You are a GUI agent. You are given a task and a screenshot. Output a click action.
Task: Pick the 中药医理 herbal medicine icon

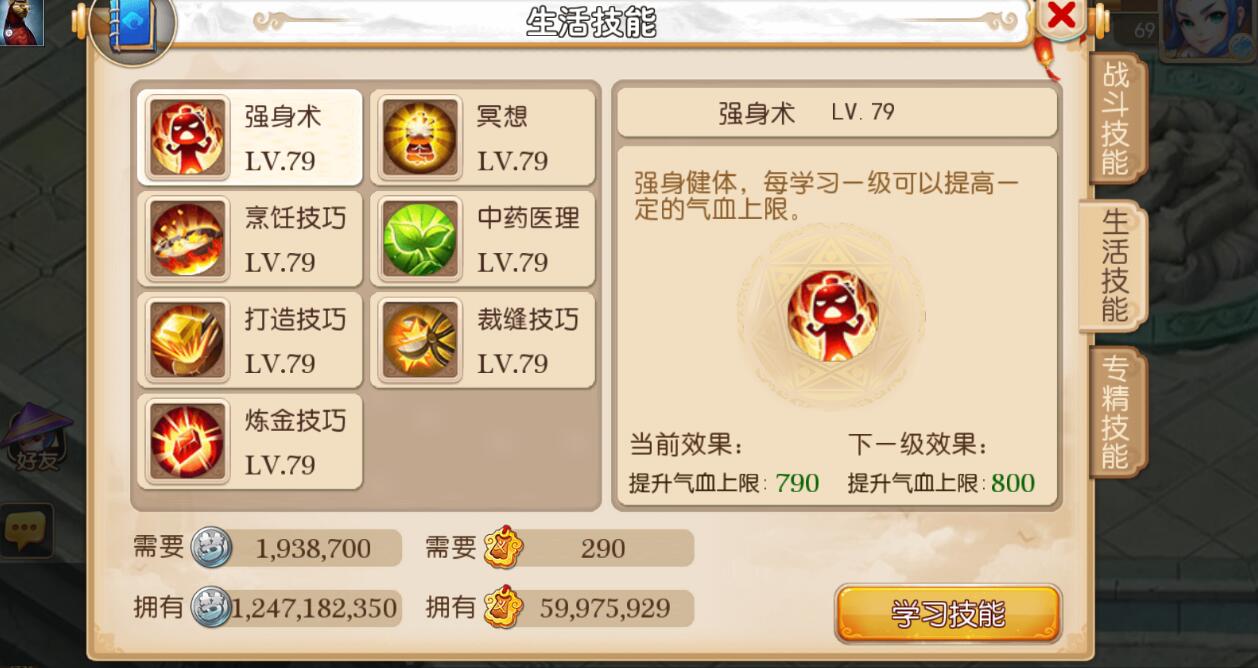(420, 239)
